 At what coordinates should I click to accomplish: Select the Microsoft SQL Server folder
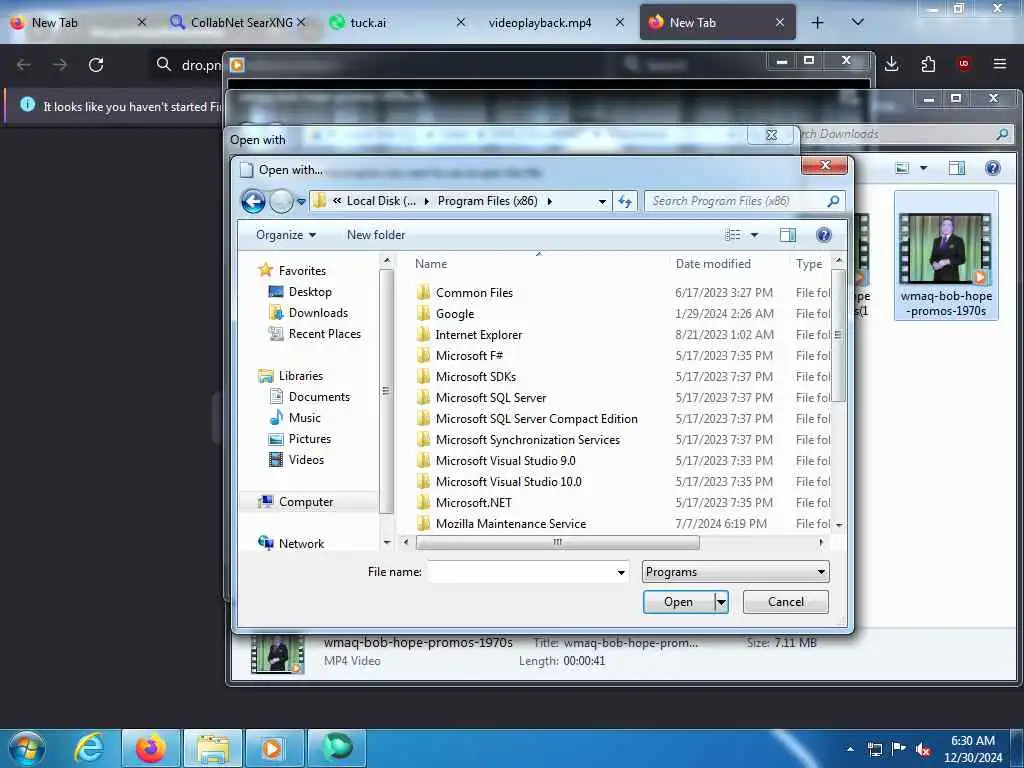point(481,398)
